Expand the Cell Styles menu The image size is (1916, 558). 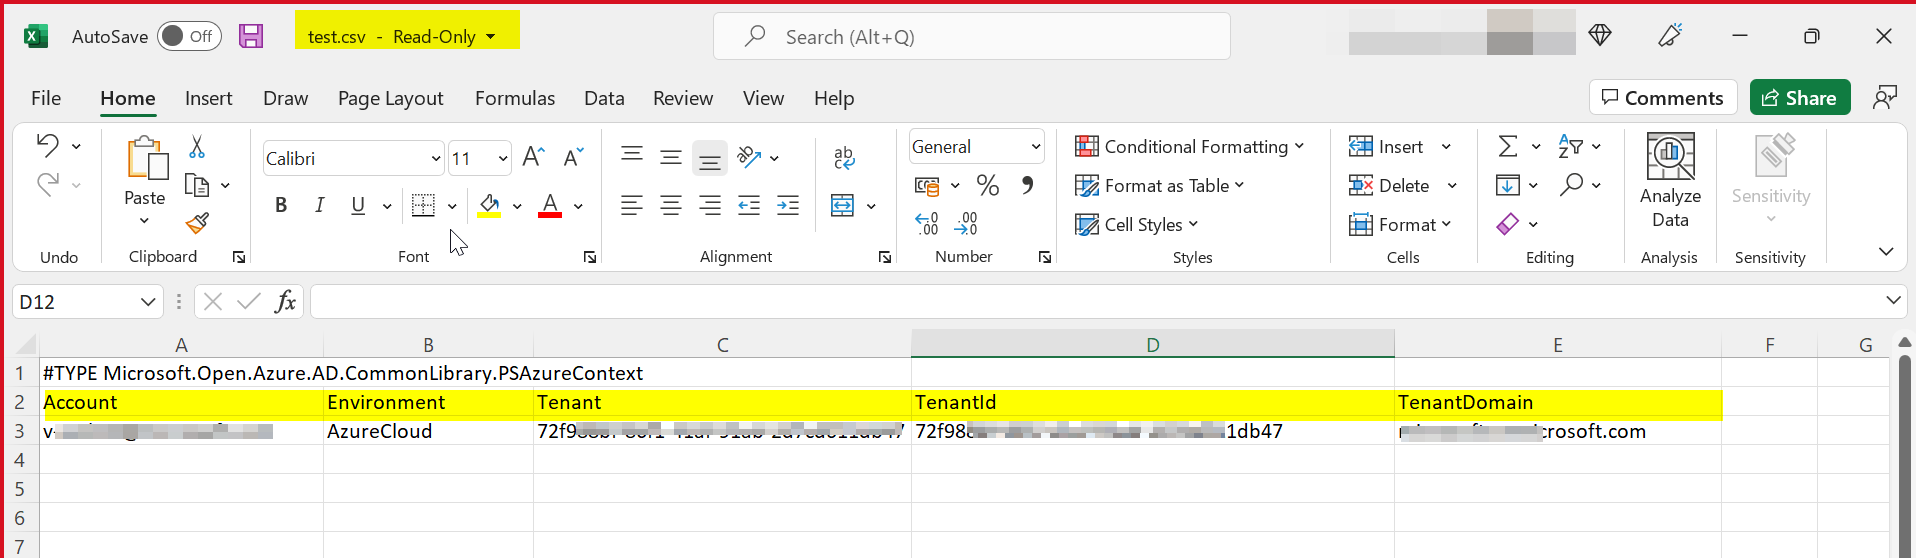click(1137, 224)
